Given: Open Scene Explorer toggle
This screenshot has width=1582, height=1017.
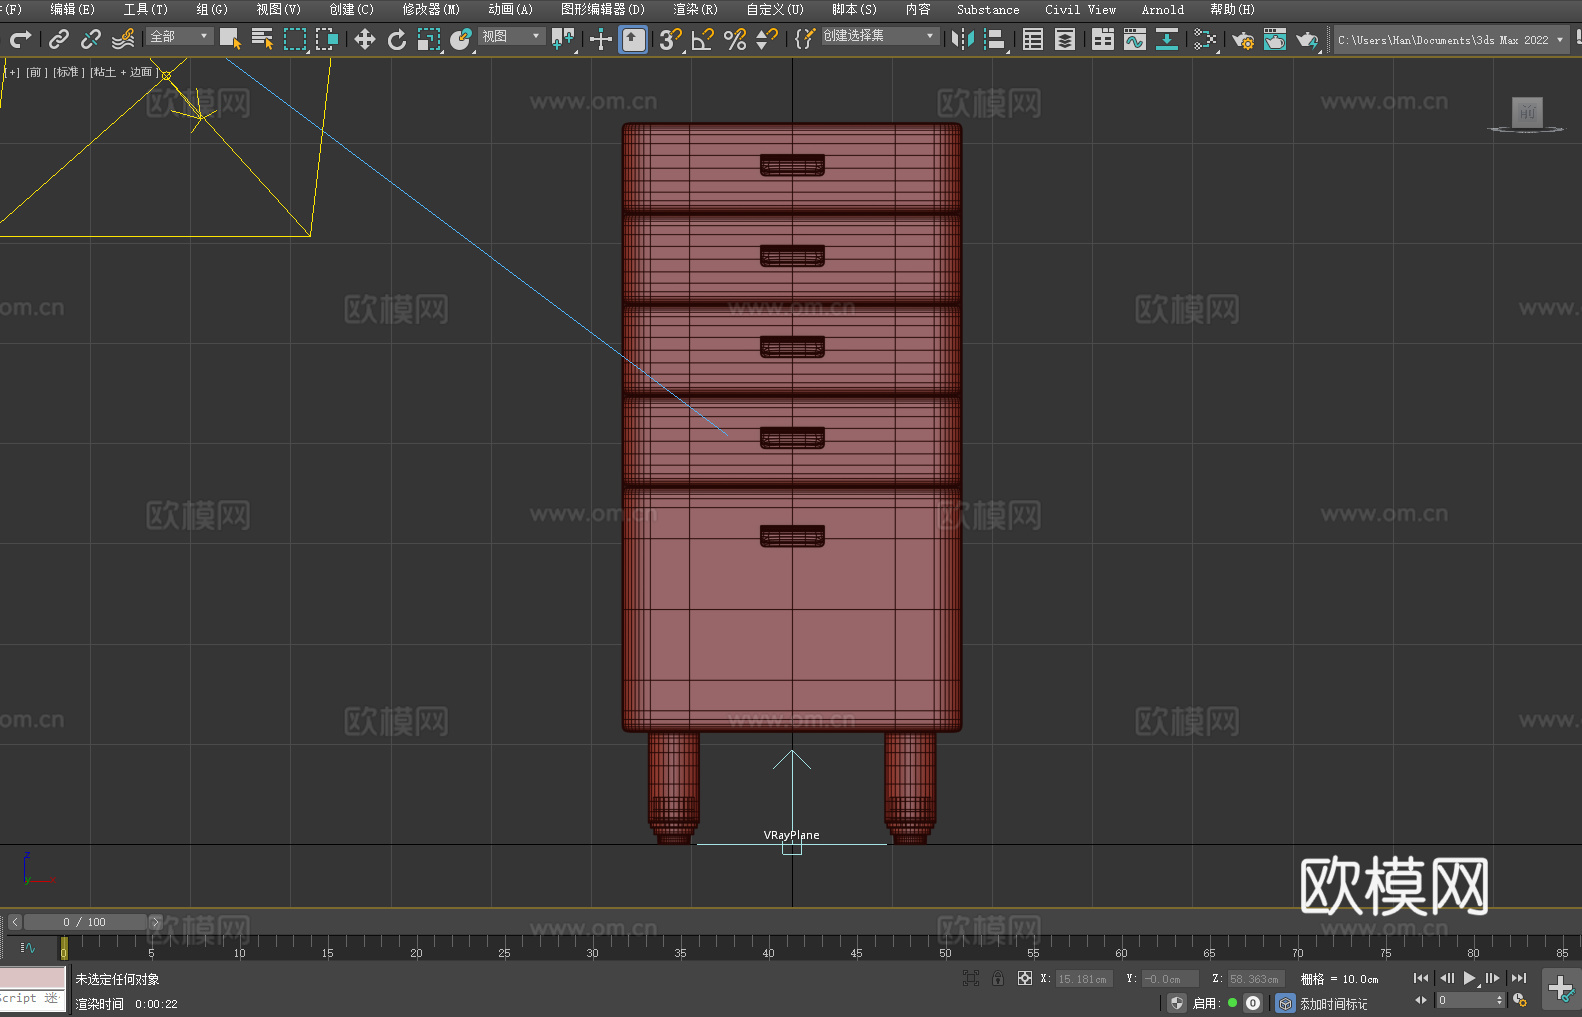Looking at the screenshot, I should coord(1033,39).
